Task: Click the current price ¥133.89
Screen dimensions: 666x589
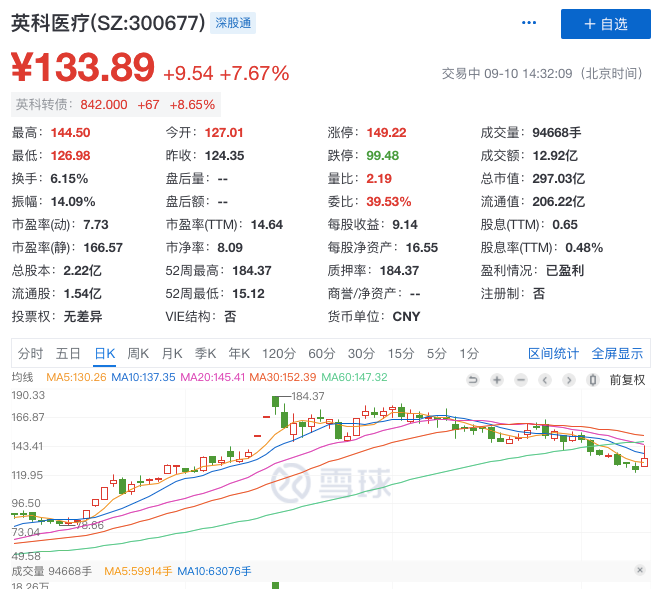Action: pyautogui.click(x=83, y=67)
